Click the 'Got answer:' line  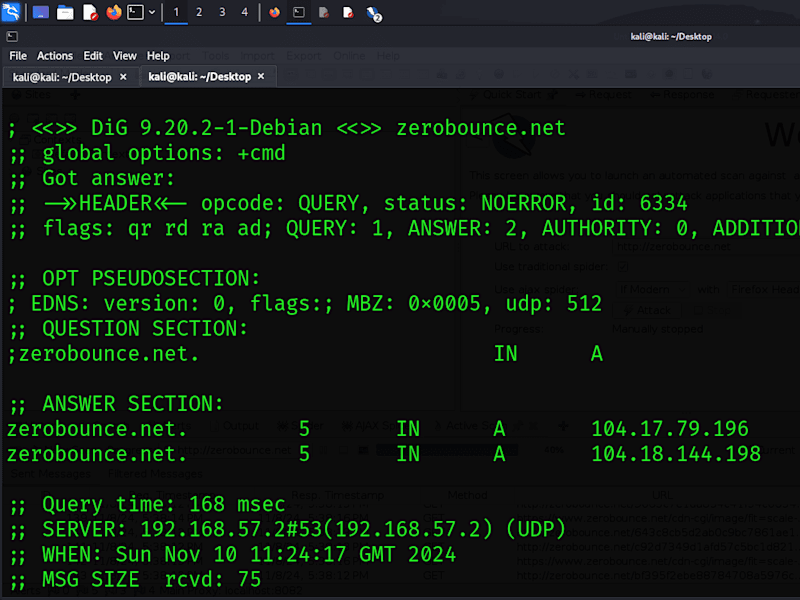108,178
